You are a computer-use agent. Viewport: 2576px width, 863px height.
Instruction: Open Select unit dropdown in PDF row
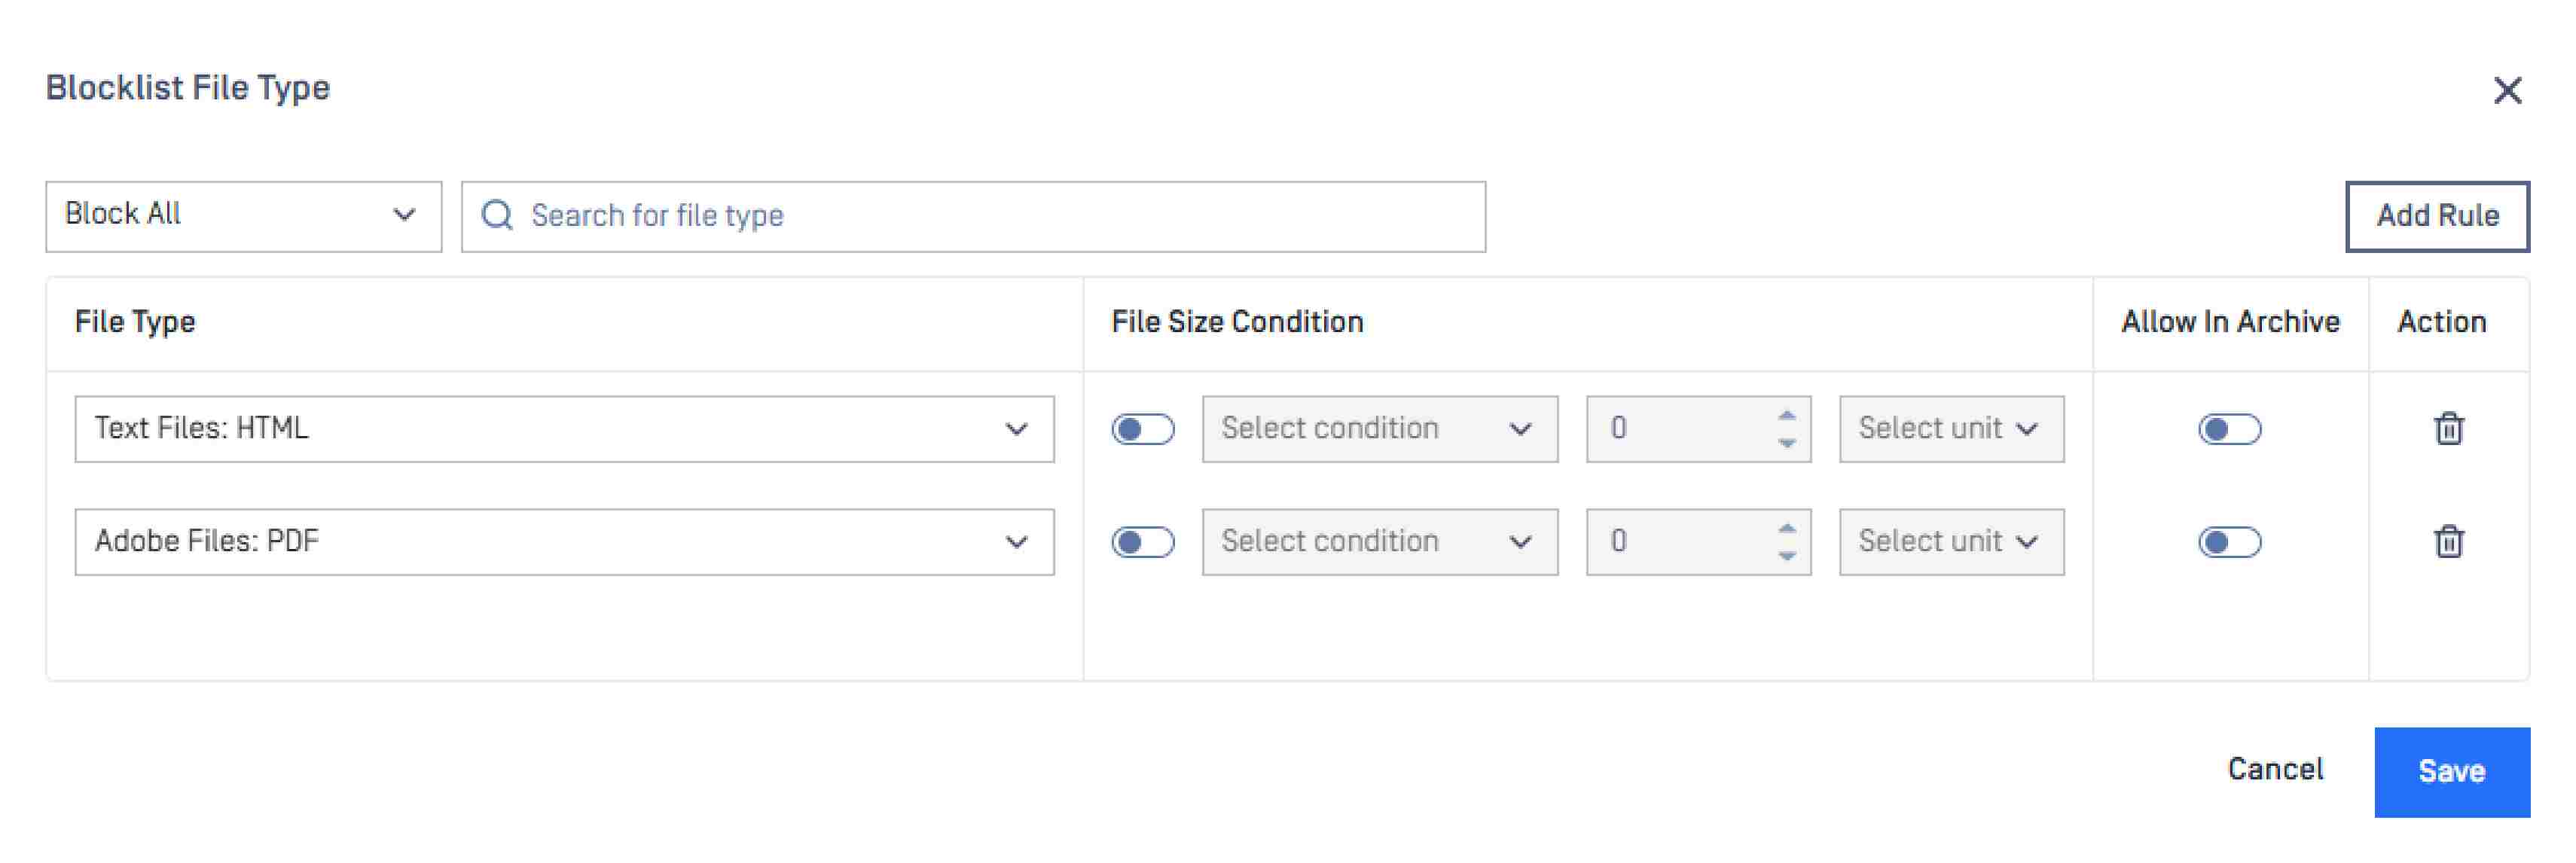click(x=1950, y=542)
